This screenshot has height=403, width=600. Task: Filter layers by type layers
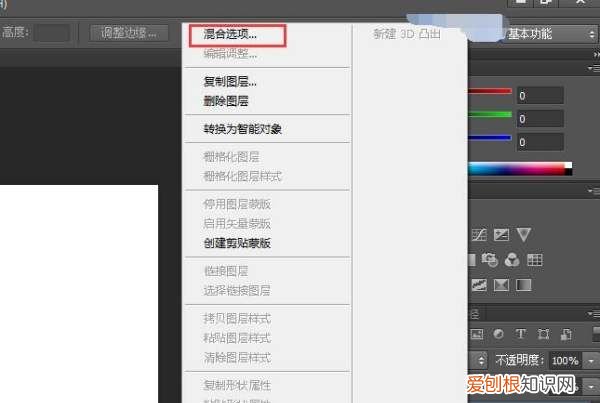click(520, 334)
